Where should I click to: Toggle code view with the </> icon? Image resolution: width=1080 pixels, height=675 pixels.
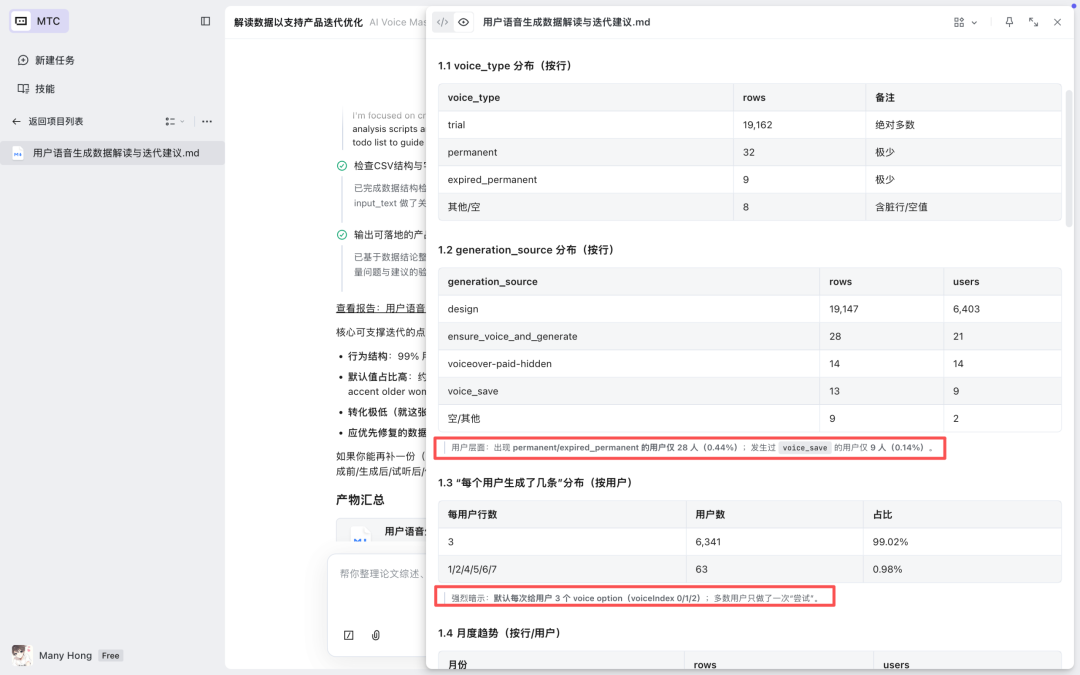pyautogui.click(x=442, y=21)
